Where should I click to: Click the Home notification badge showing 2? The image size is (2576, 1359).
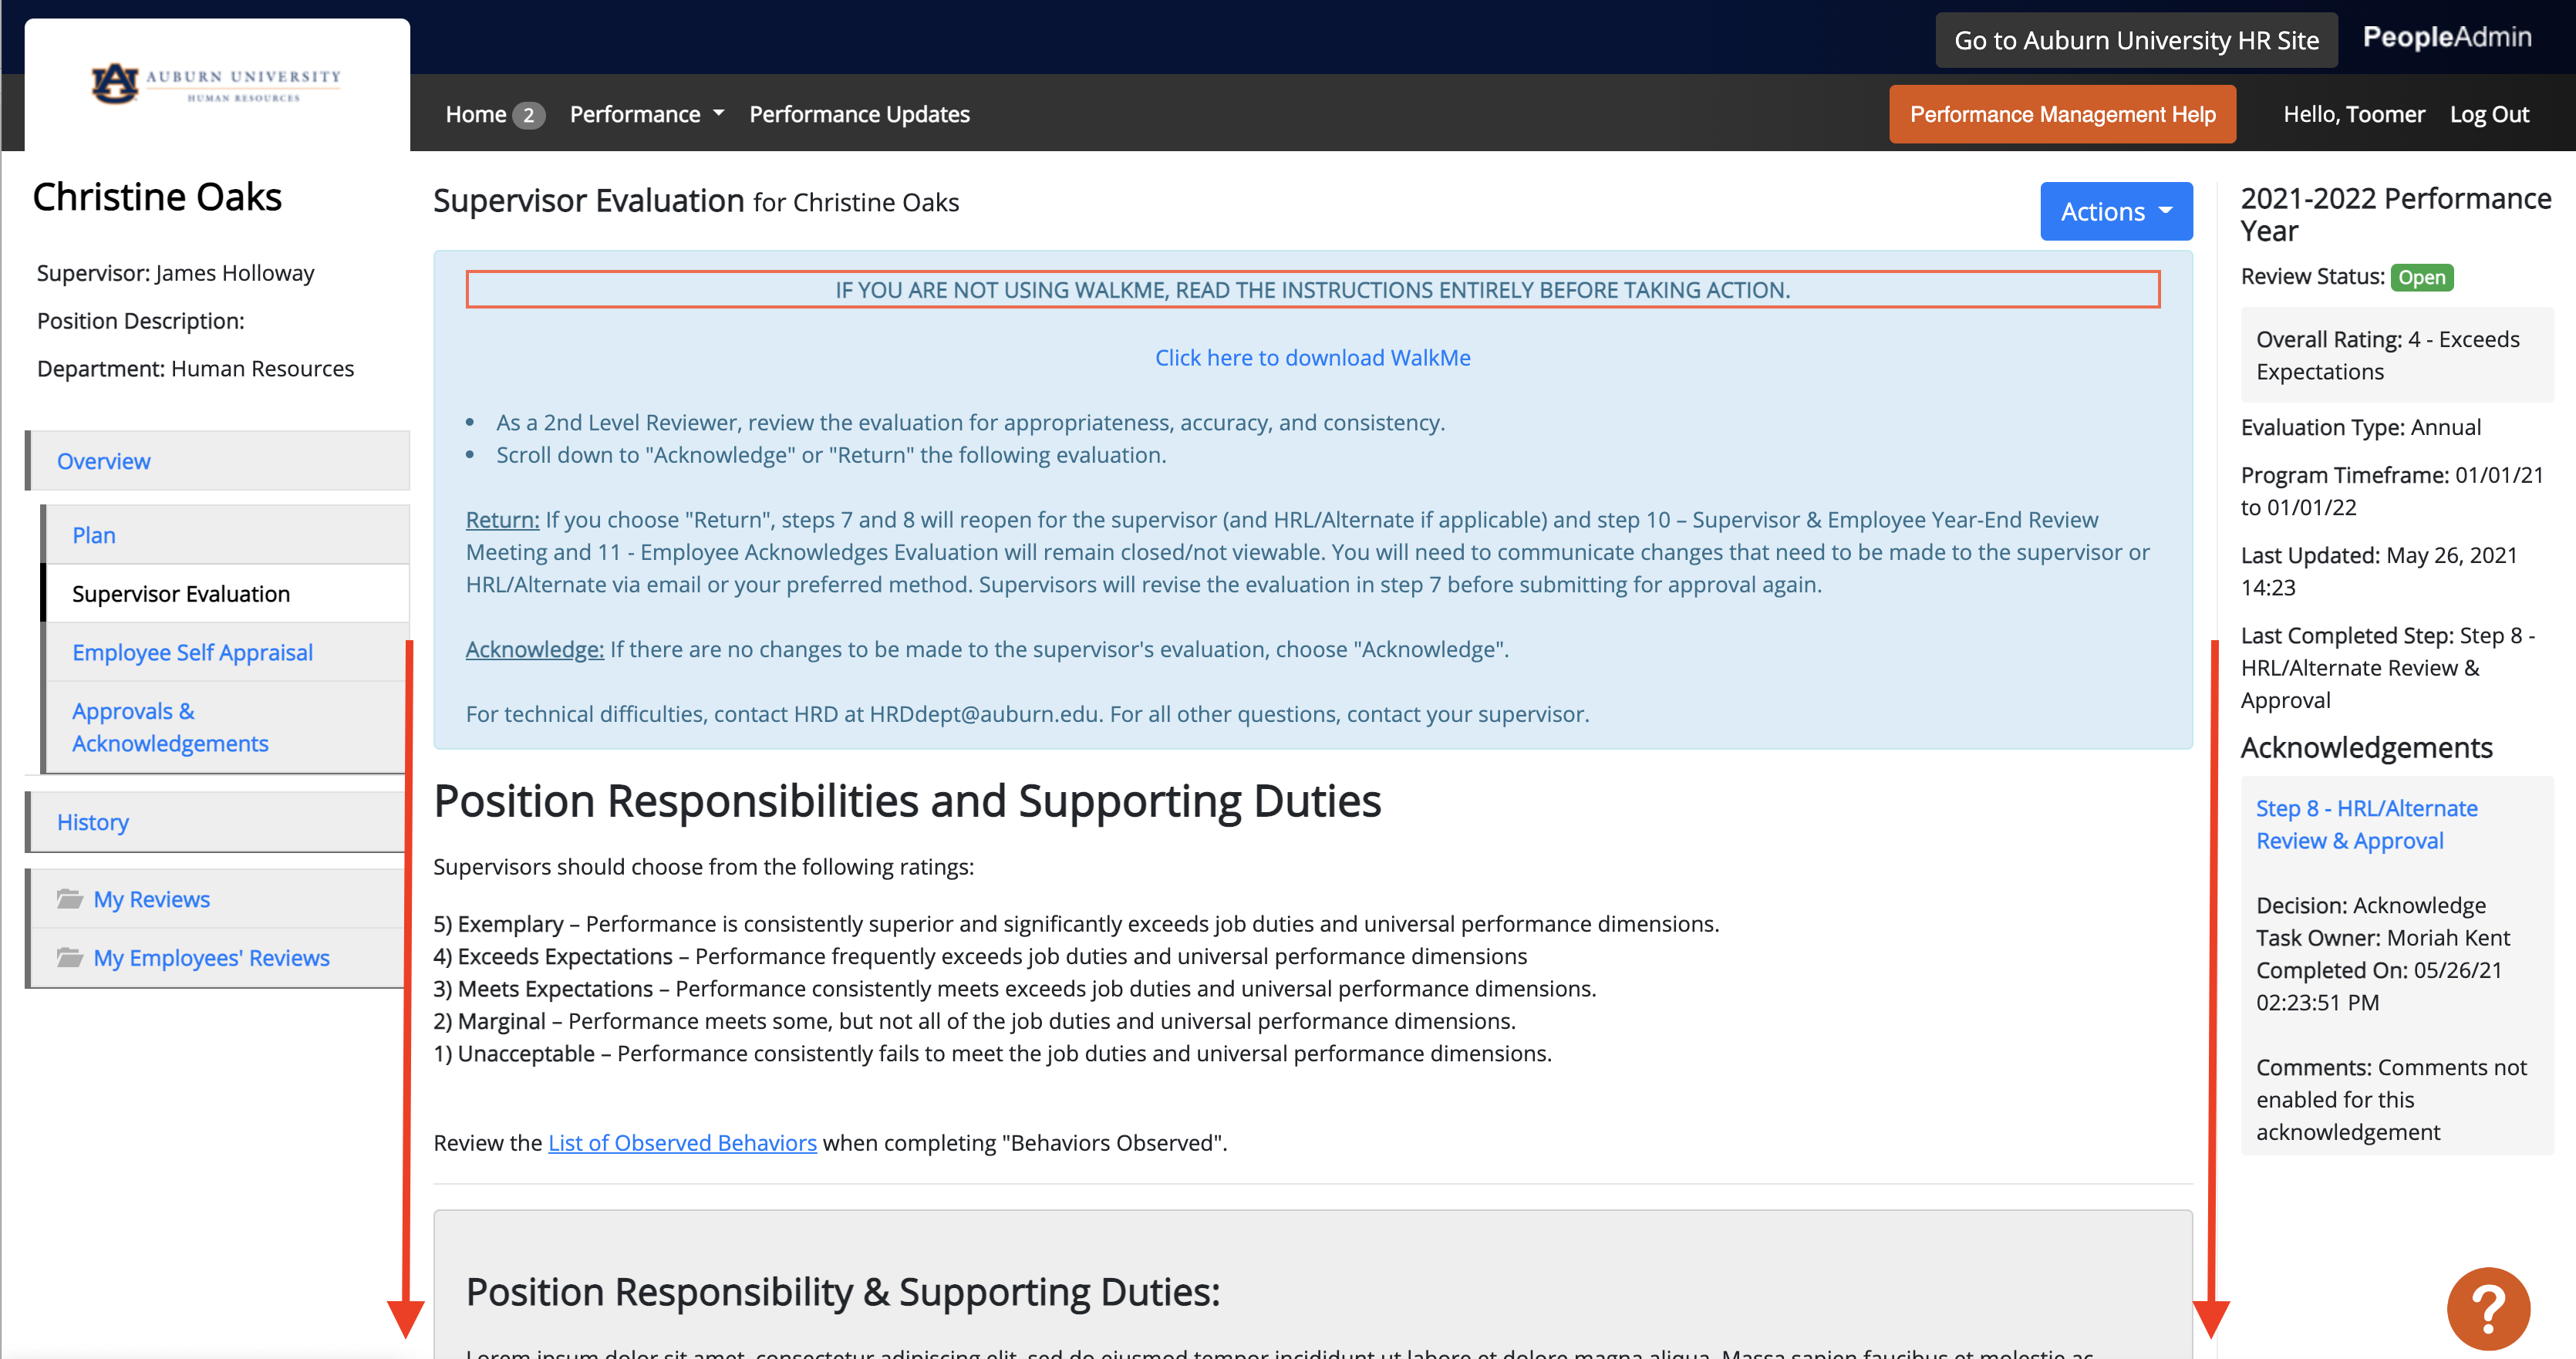point(528,115)
